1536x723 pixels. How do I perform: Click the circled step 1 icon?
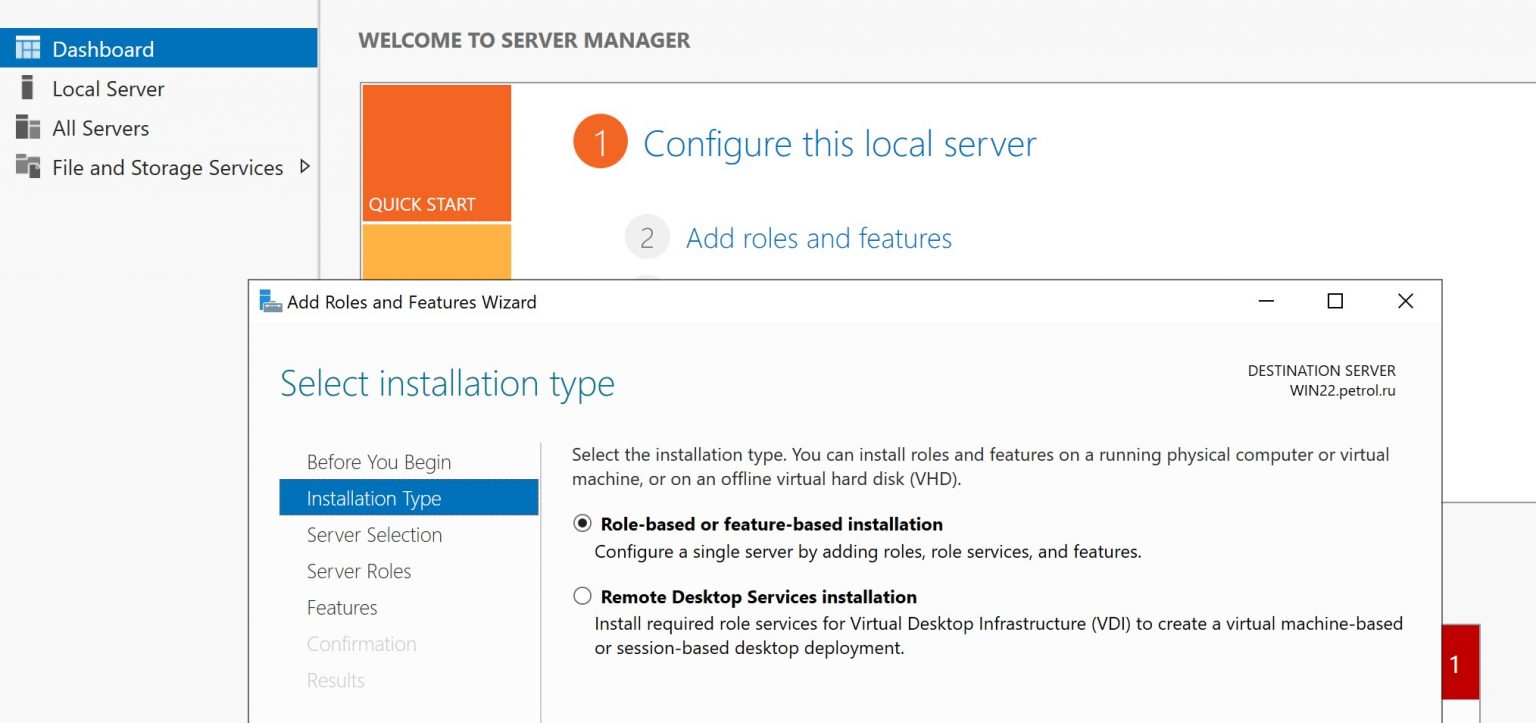599,141
